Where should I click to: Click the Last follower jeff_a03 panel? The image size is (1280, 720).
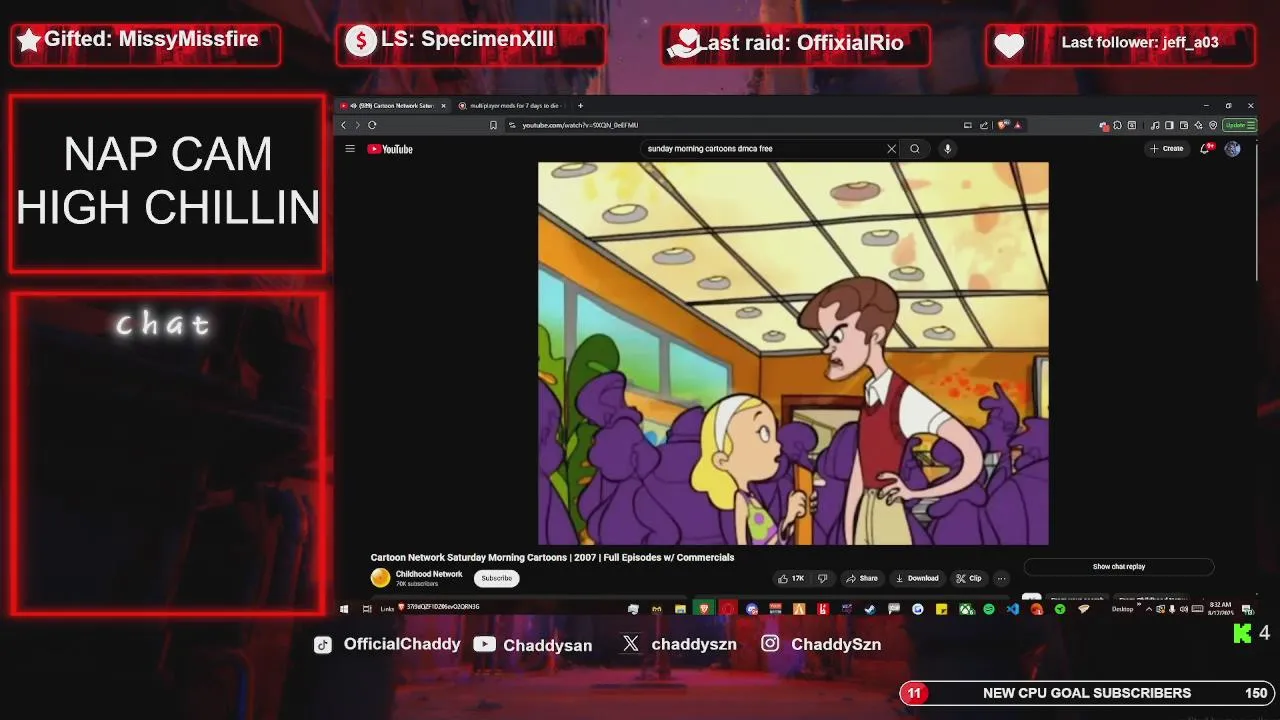tap(1120, 45)
